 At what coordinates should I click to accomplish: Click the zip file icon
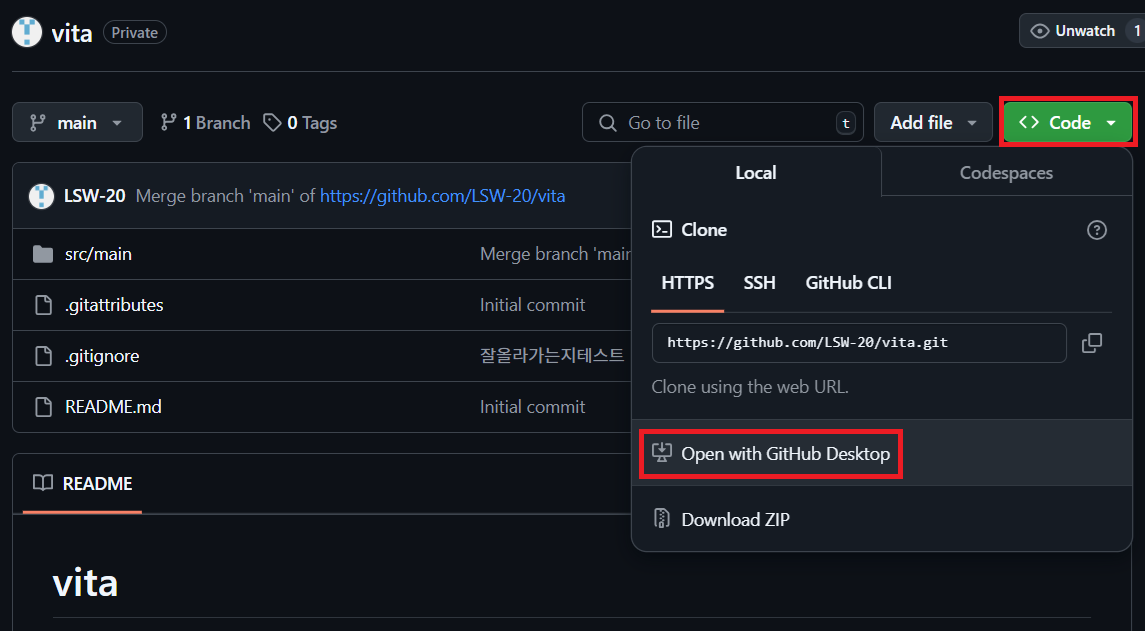[x=662, y=519]
